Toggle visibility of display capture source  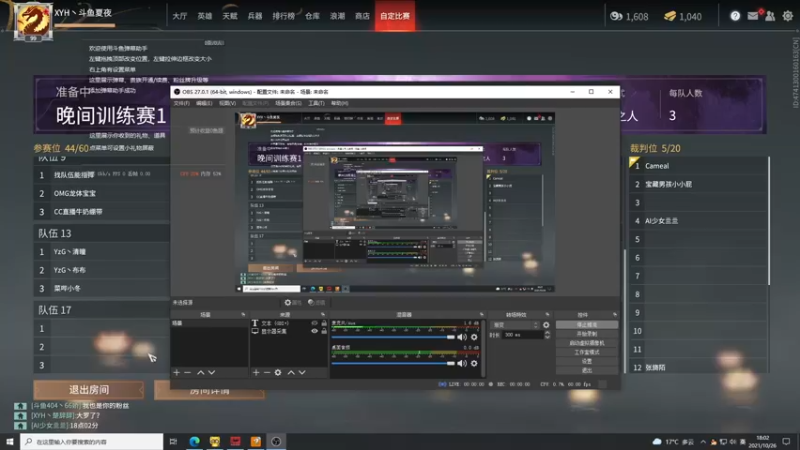click(x=314, y=331)
